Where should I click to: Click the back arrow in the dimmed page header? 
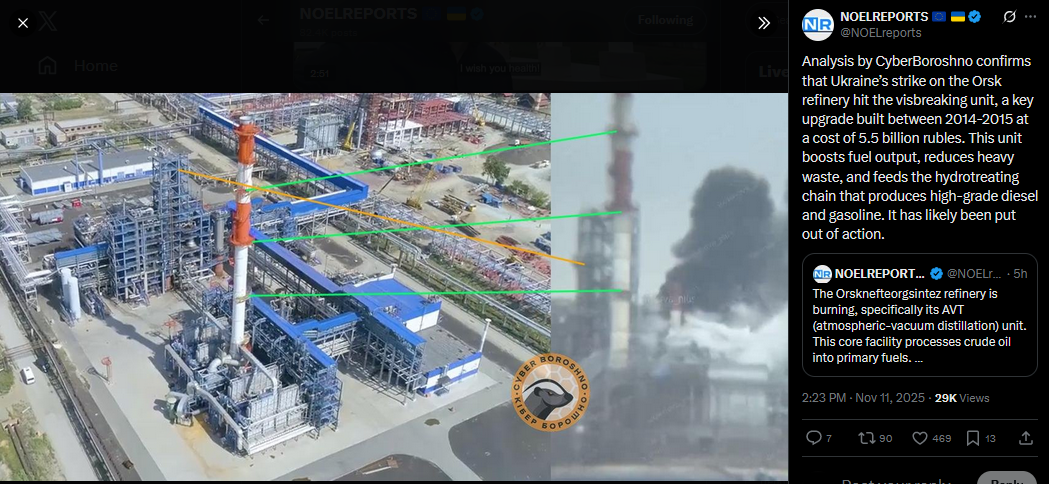(x=263, y=20)
